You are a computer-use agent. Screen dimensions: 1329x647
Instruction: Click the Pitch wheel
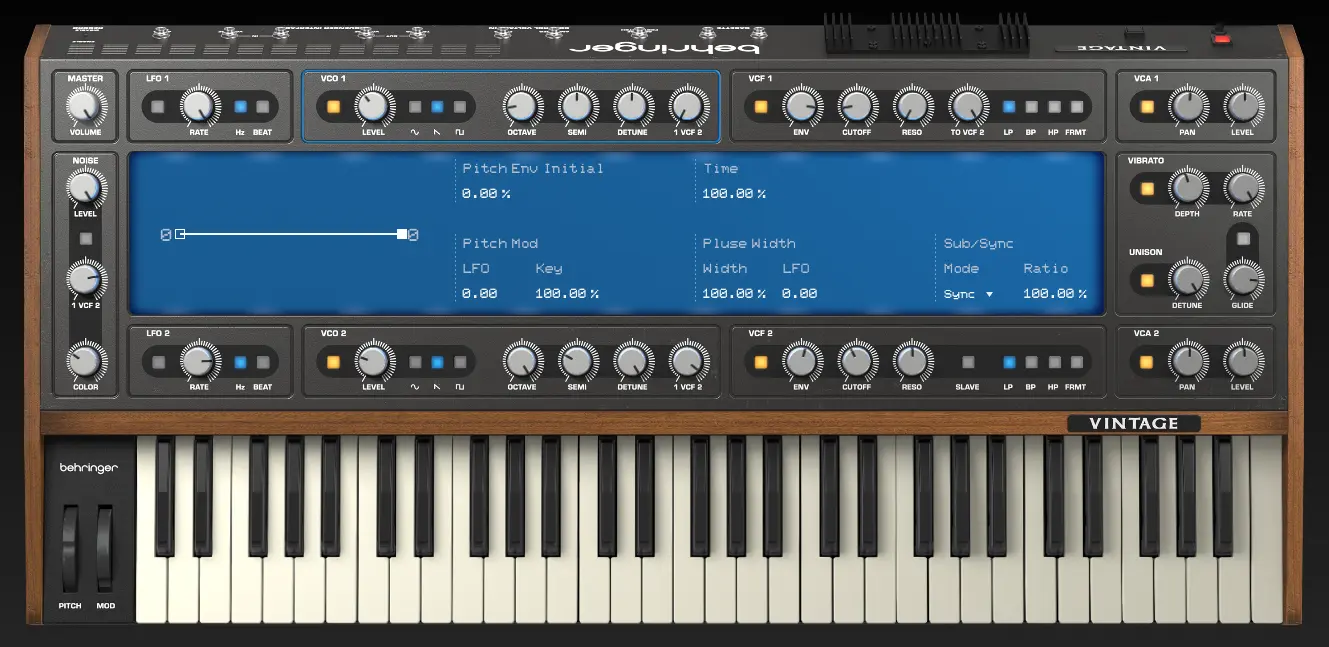point(70,548)
